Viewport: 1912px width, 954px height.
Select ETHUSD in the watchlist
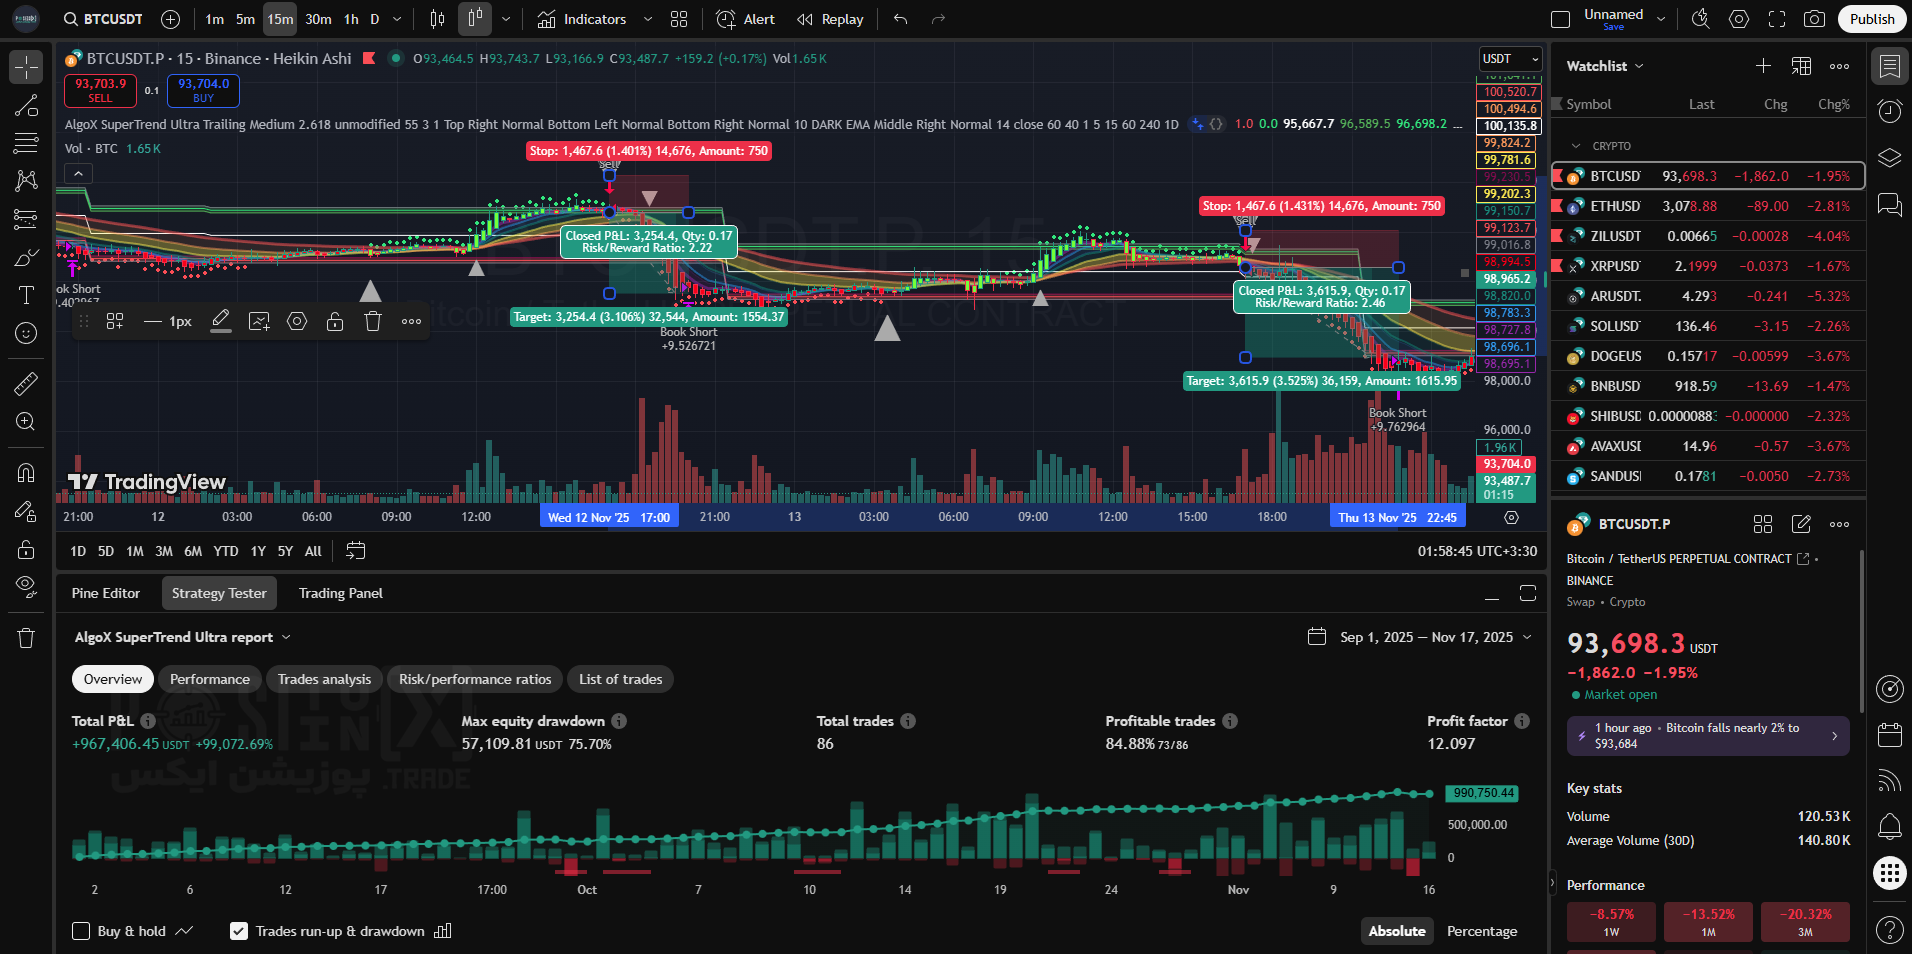tap(1615, 206)
